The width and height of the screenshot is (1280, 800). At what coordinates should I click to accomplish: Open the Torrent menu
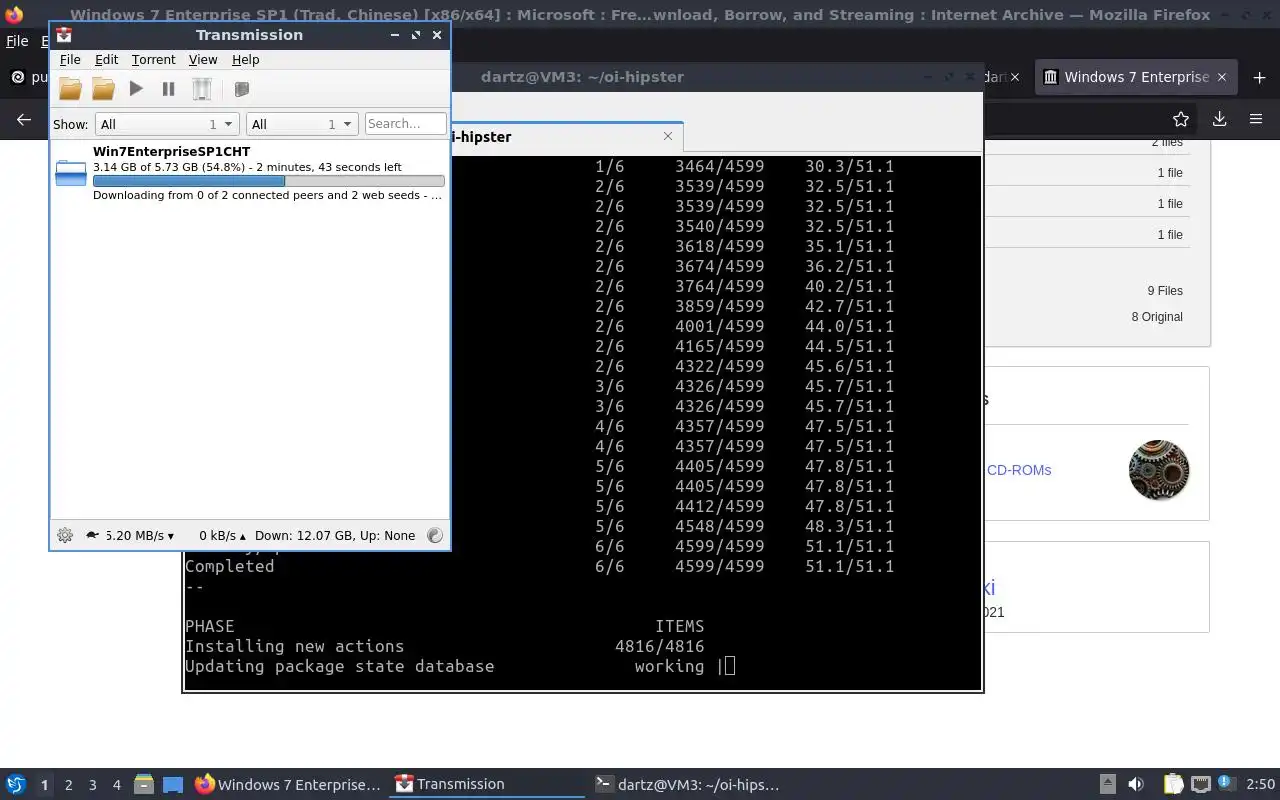(x=153, y=60)
